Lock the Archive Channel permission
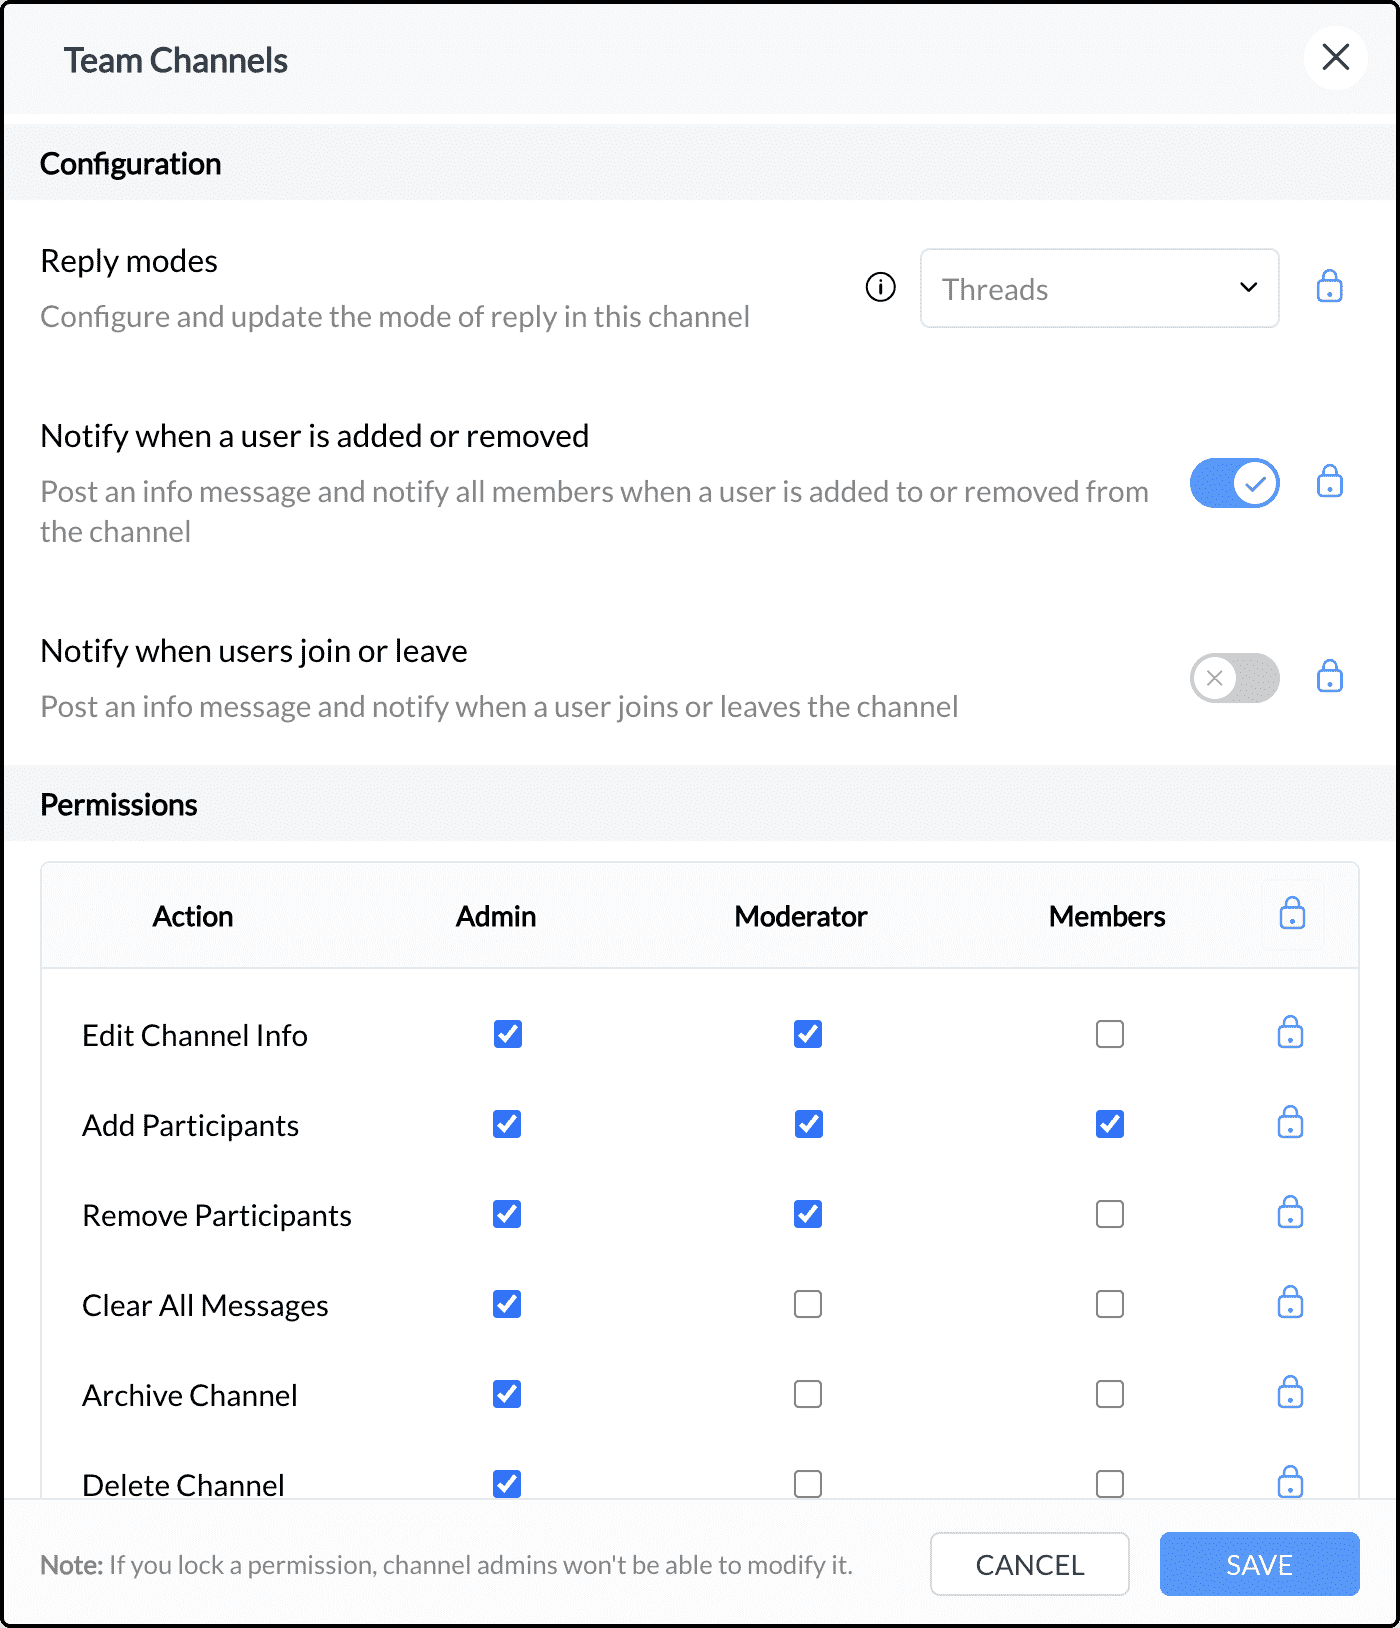This screenshot has height=1628, width=1400. (x=1290, y=1393)
